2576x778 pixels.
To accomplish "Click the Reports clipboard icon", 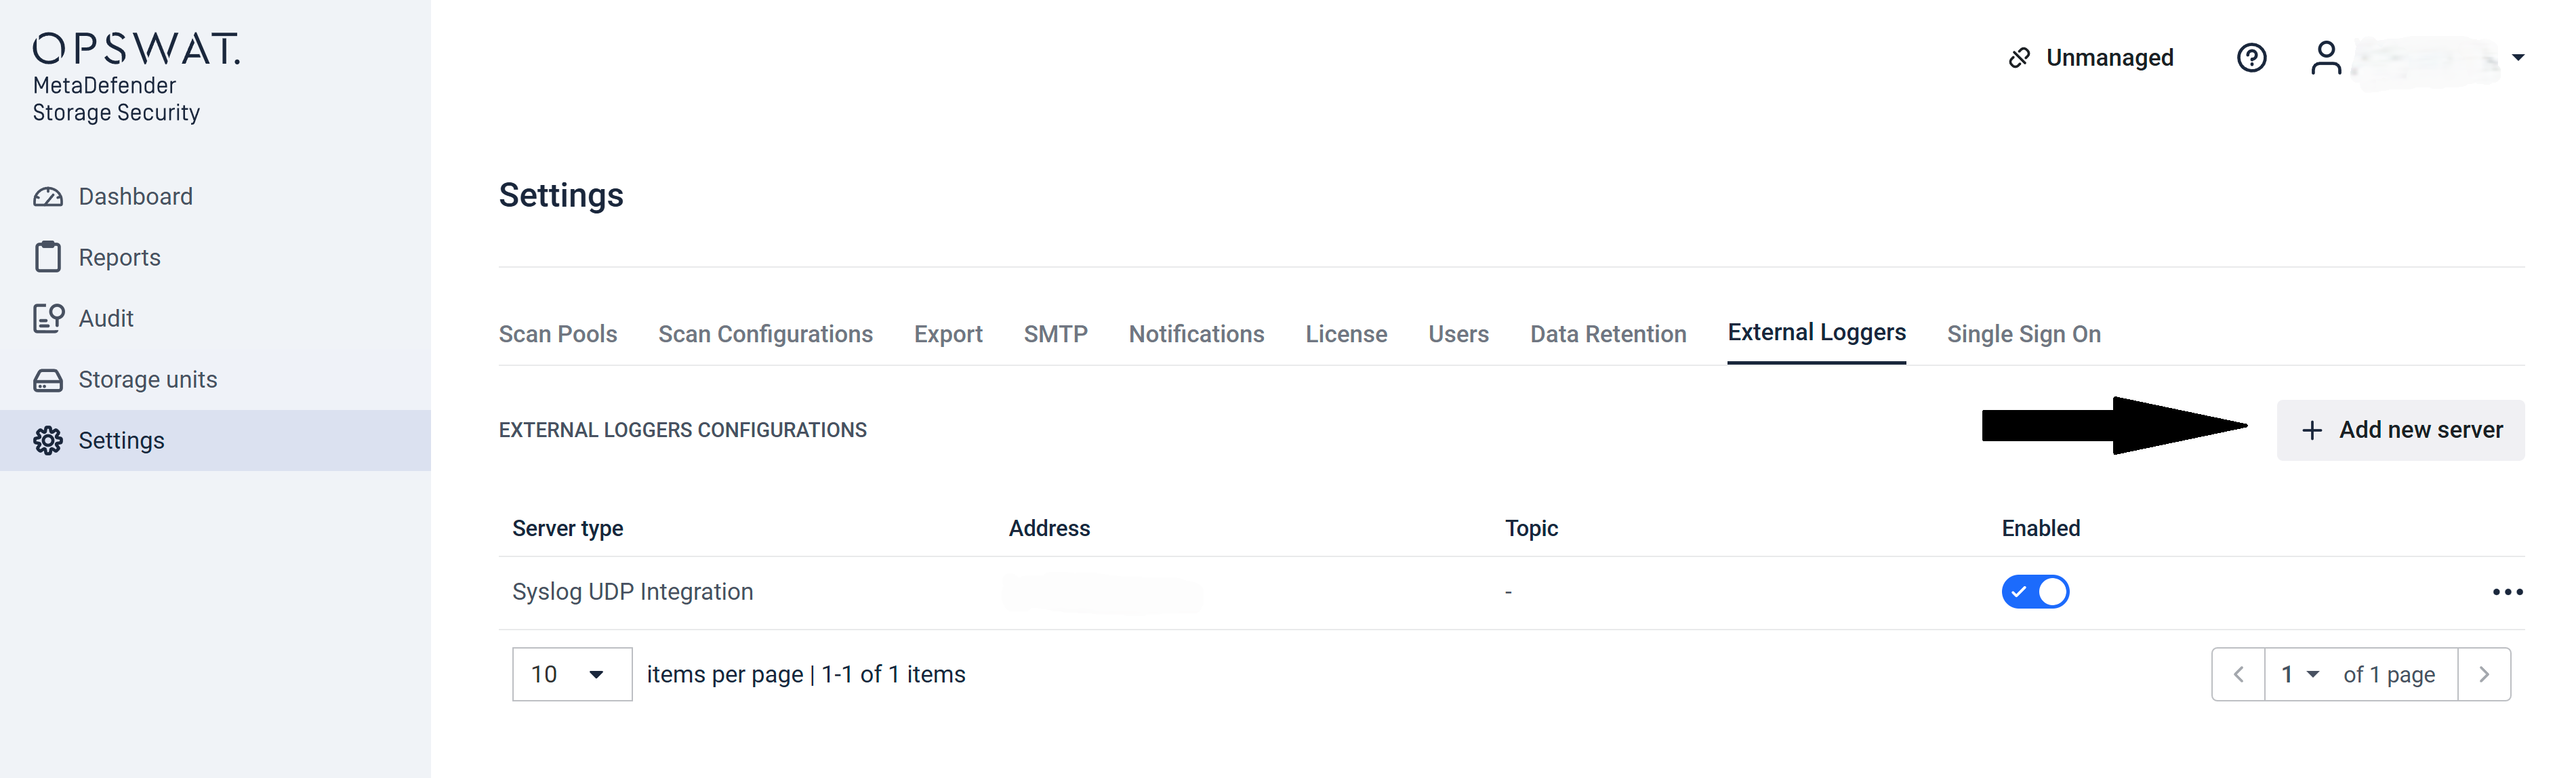I will (x=48, y=257).
